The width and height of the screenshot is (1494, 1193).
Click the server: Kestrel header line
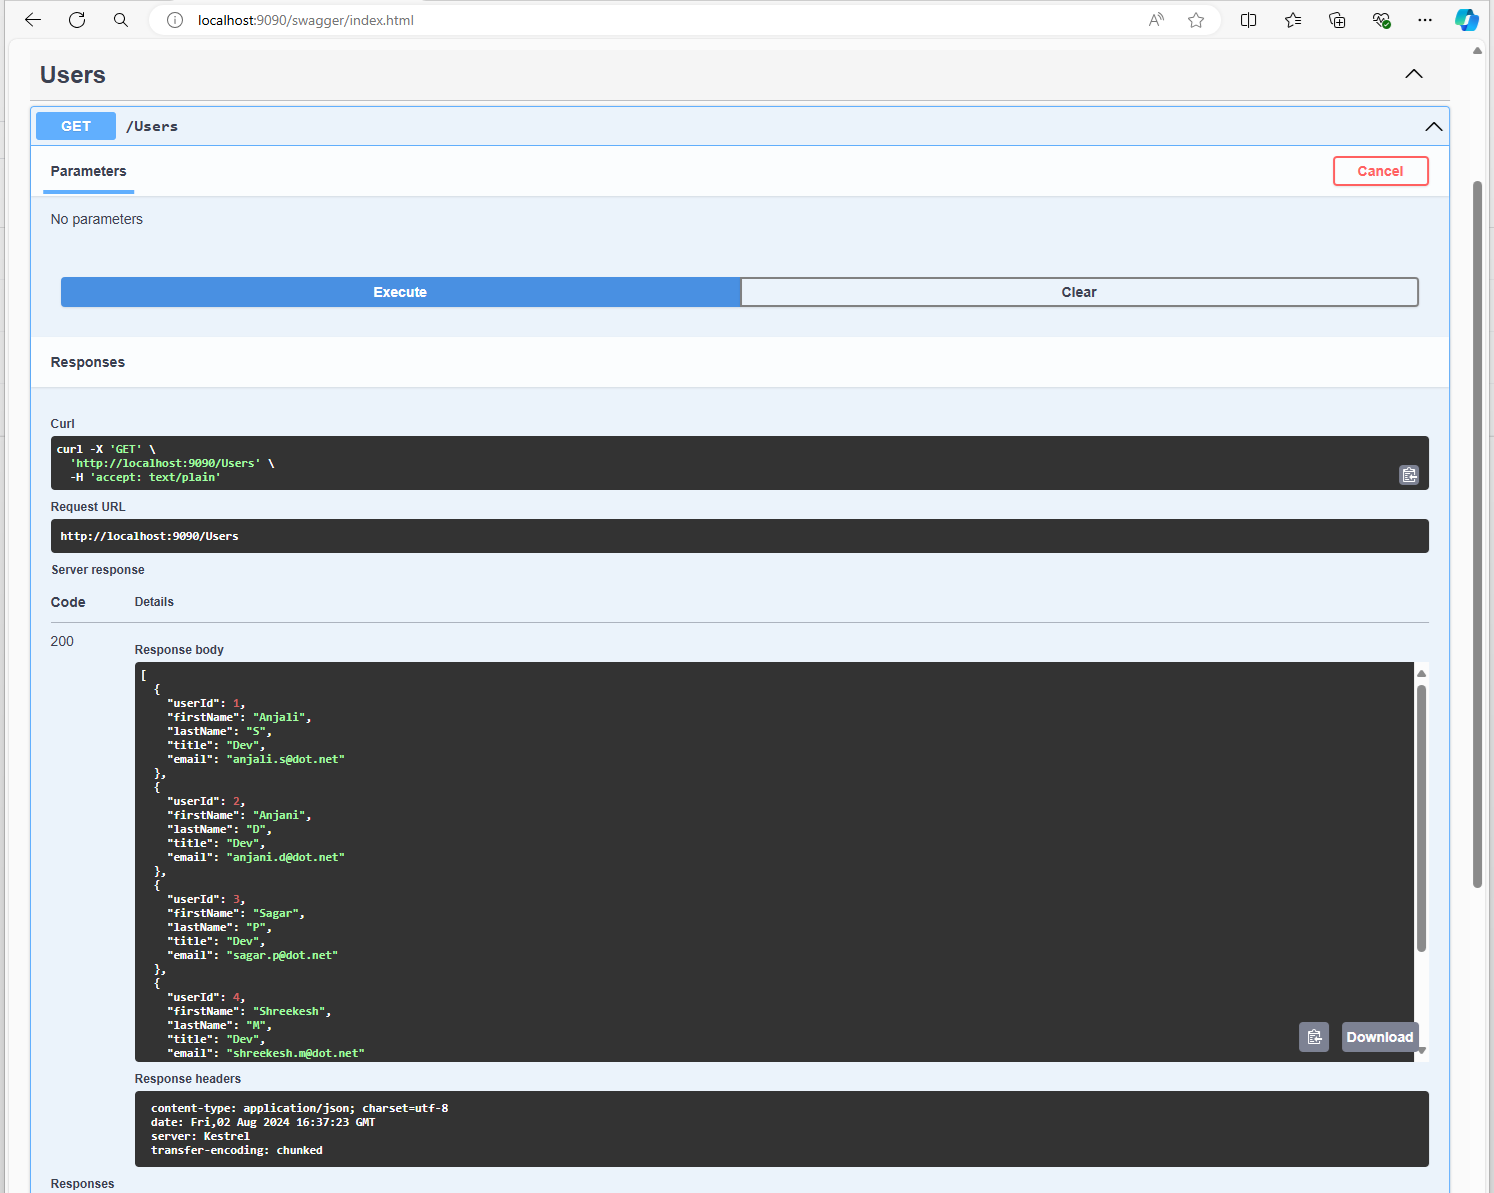(x=200, y=1136)
